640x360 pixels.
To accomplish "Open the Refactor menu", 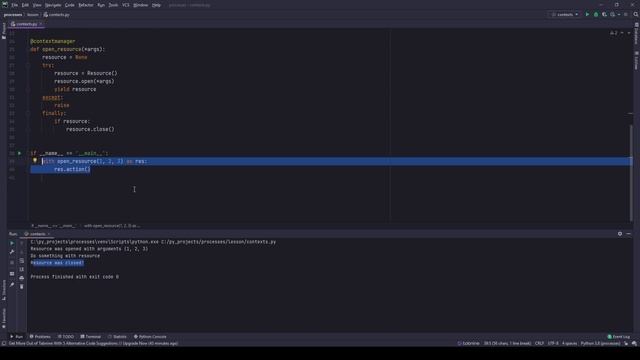I will click(x=86, y=5).
